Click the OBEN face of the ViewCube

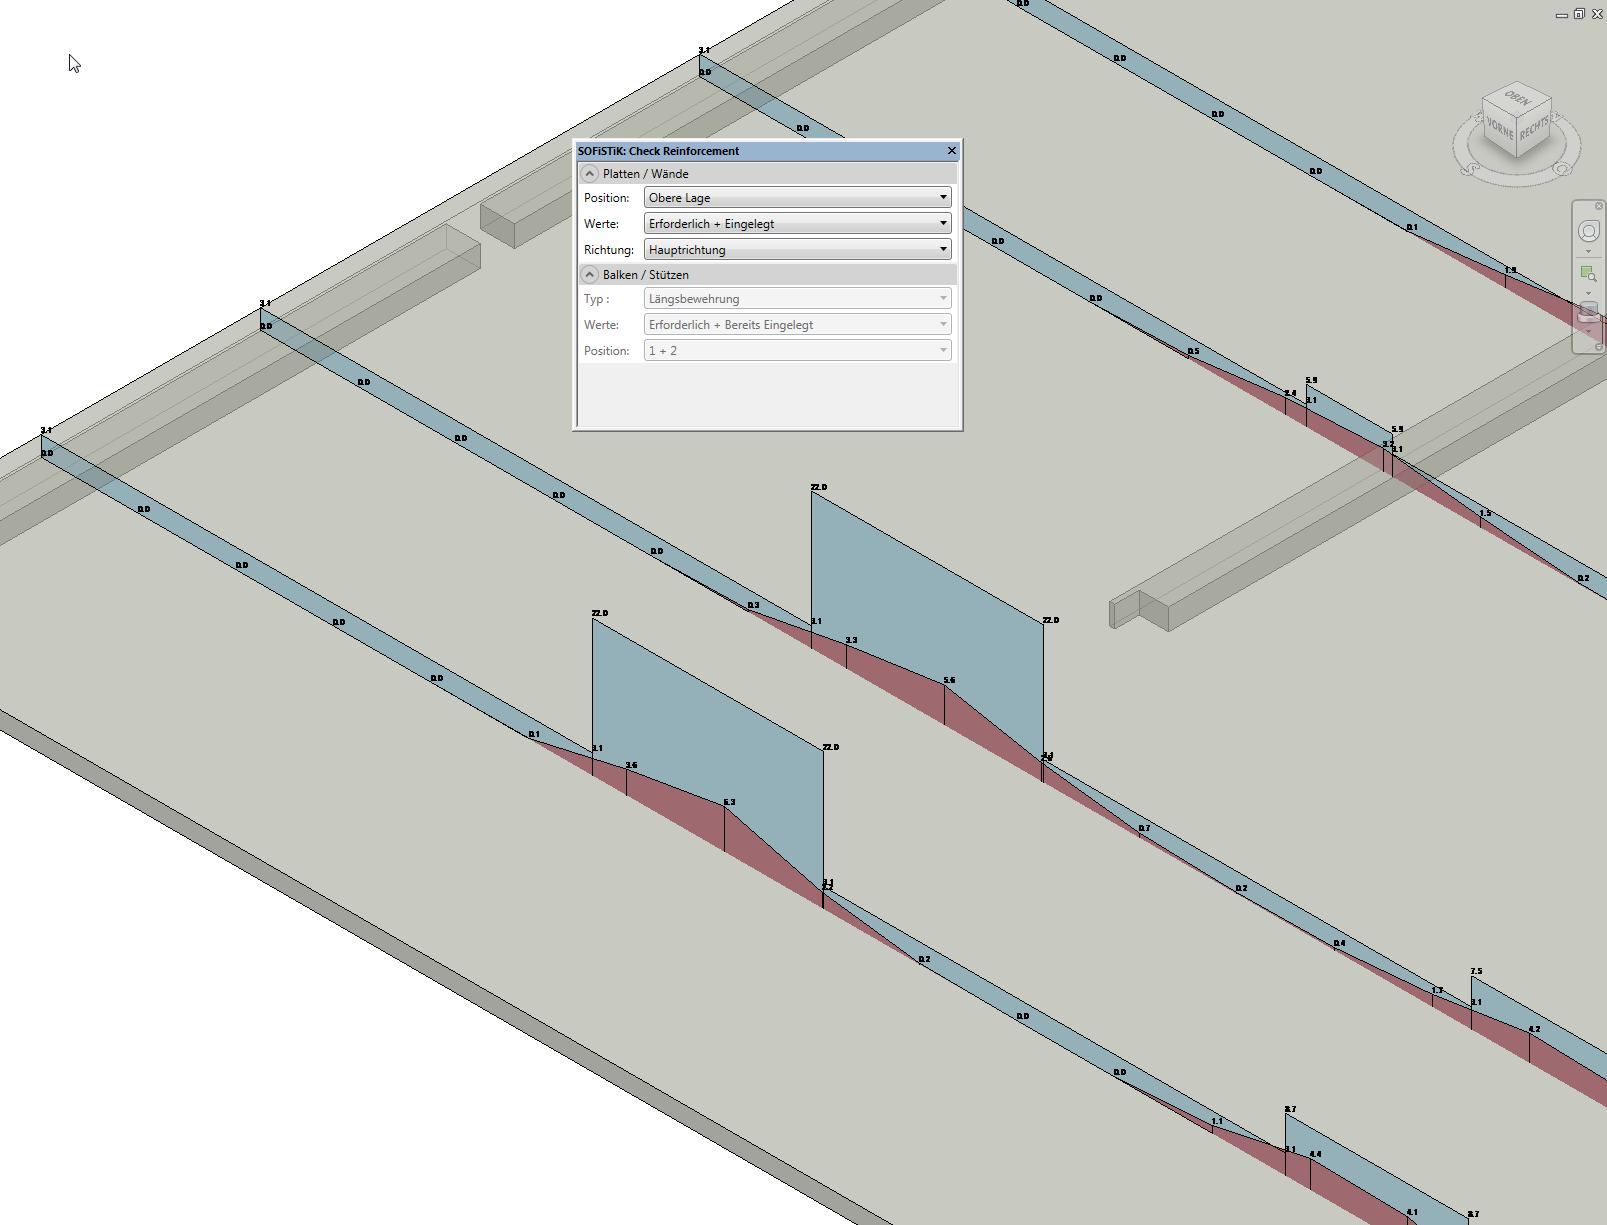pos(1517,99)
